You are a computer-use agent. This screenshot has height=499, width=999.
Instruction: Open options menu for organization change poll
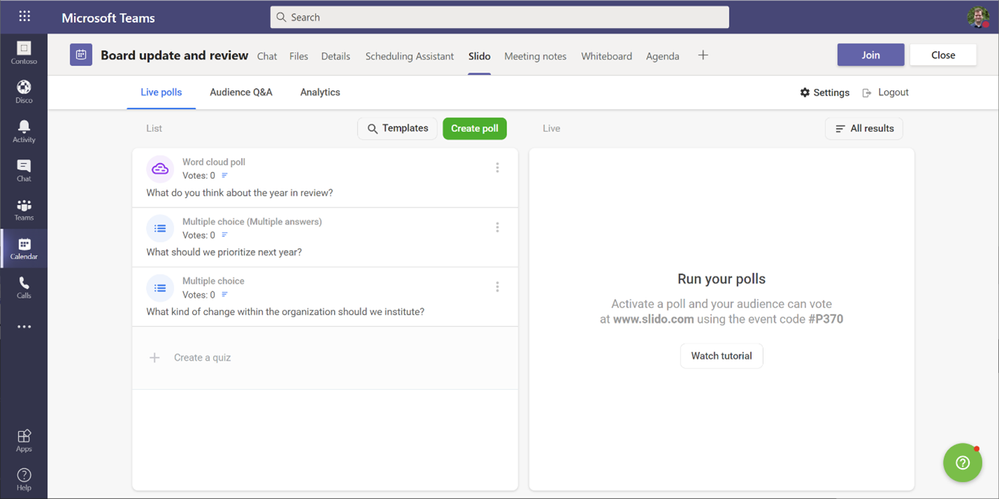click(498, 287)
